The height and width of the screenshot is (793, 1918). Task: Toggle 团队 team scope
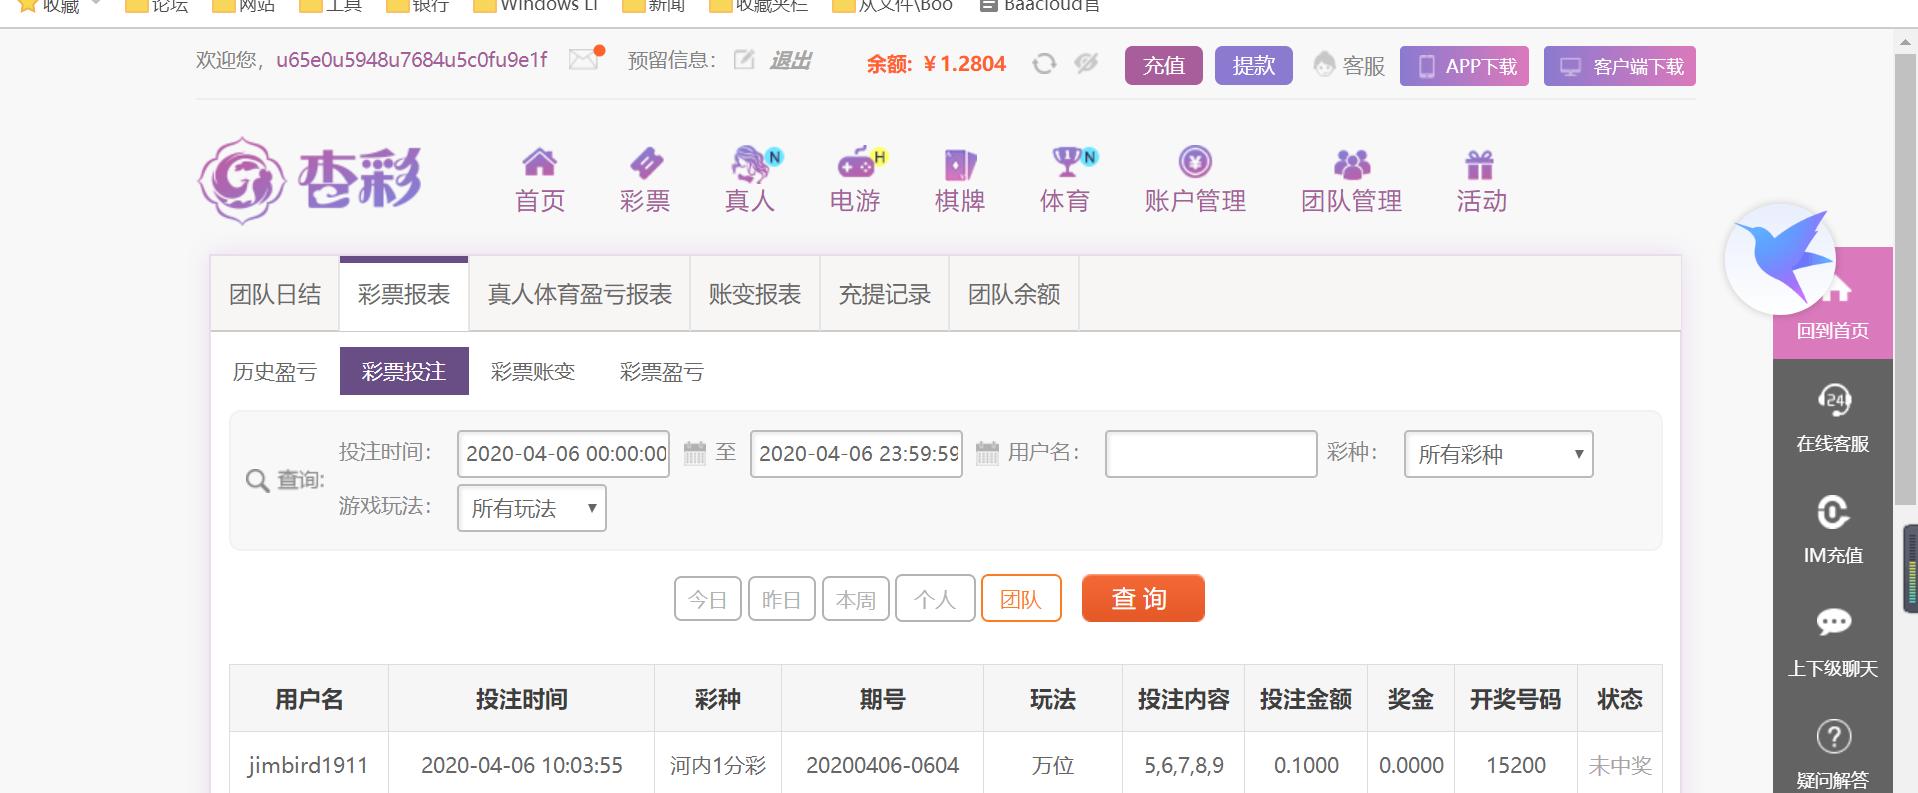click(1021, 599)
